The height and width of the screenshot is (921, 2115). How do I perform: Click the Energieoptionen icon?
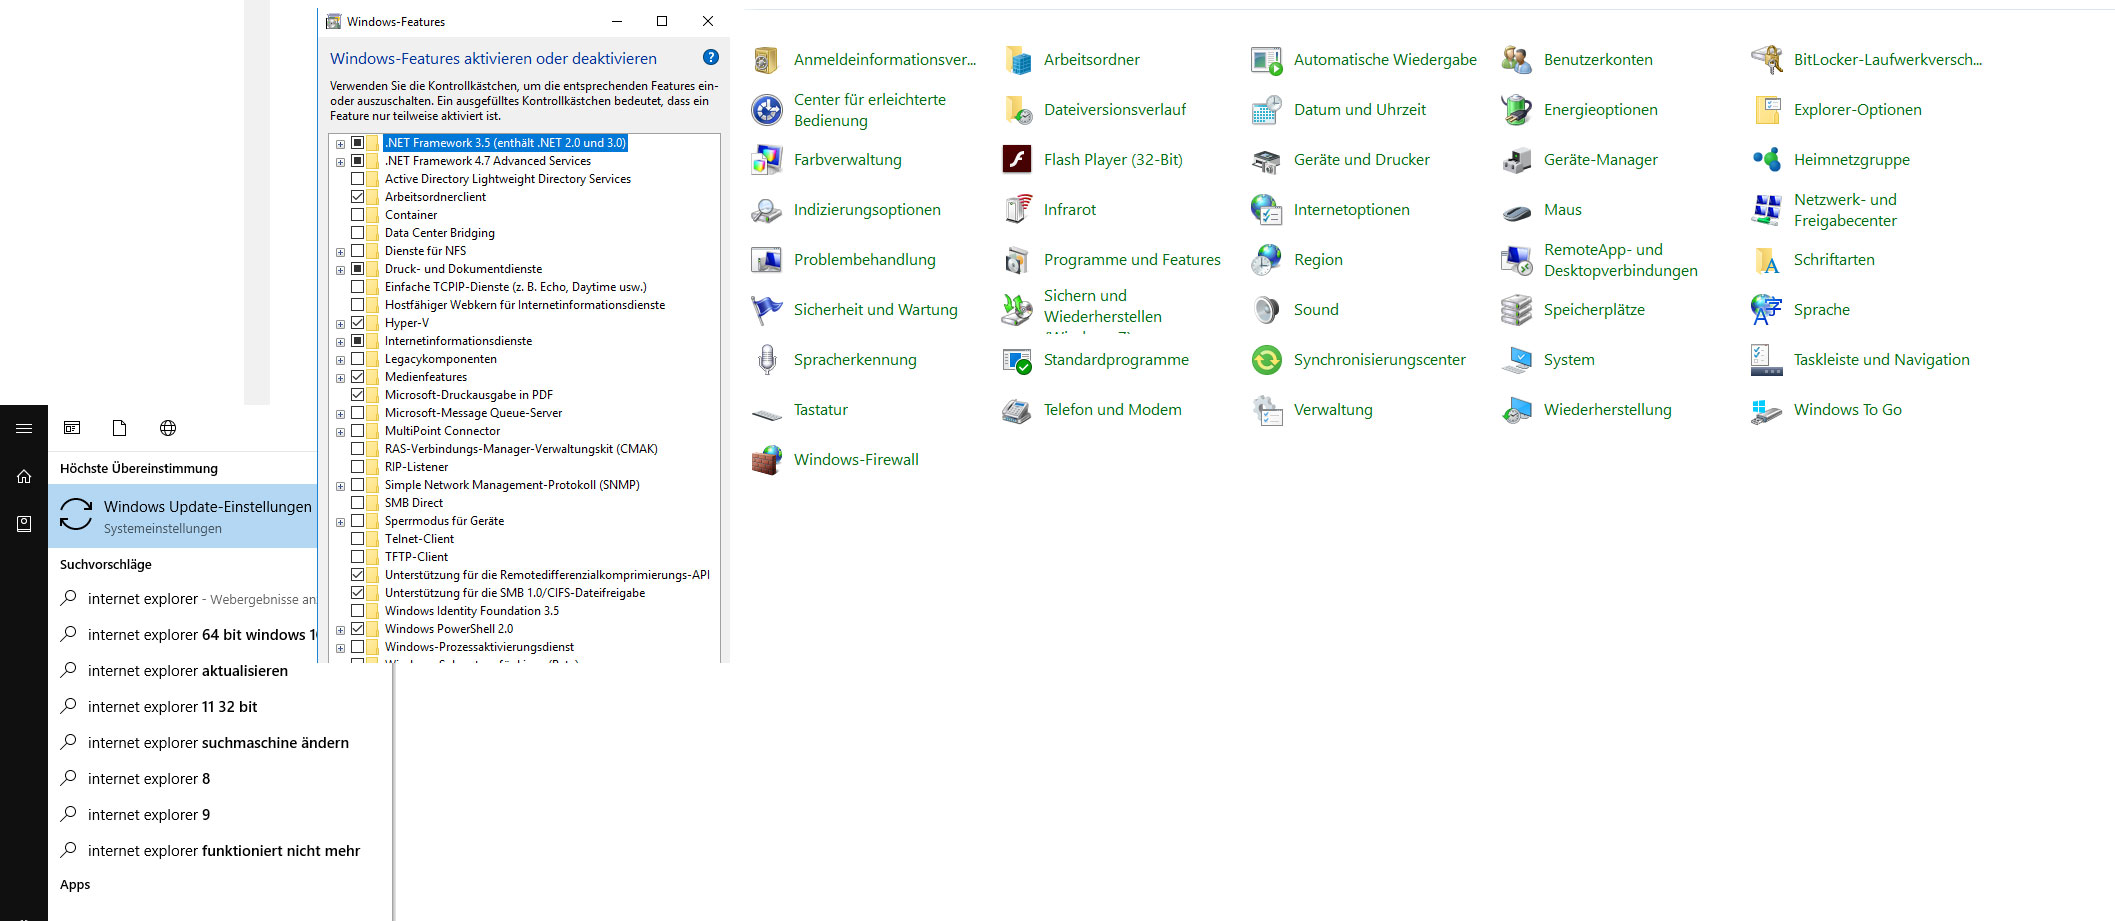(x=1517, y=110)
